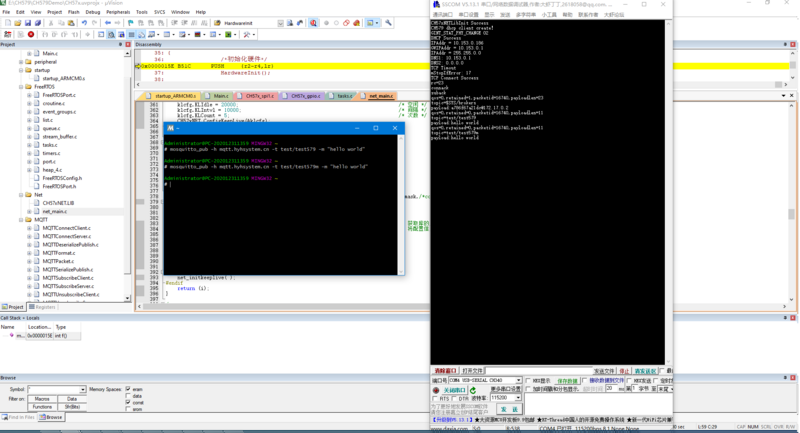
Task: Enable the RTS checkbox in SSCOM
Action: pos(435,398)
